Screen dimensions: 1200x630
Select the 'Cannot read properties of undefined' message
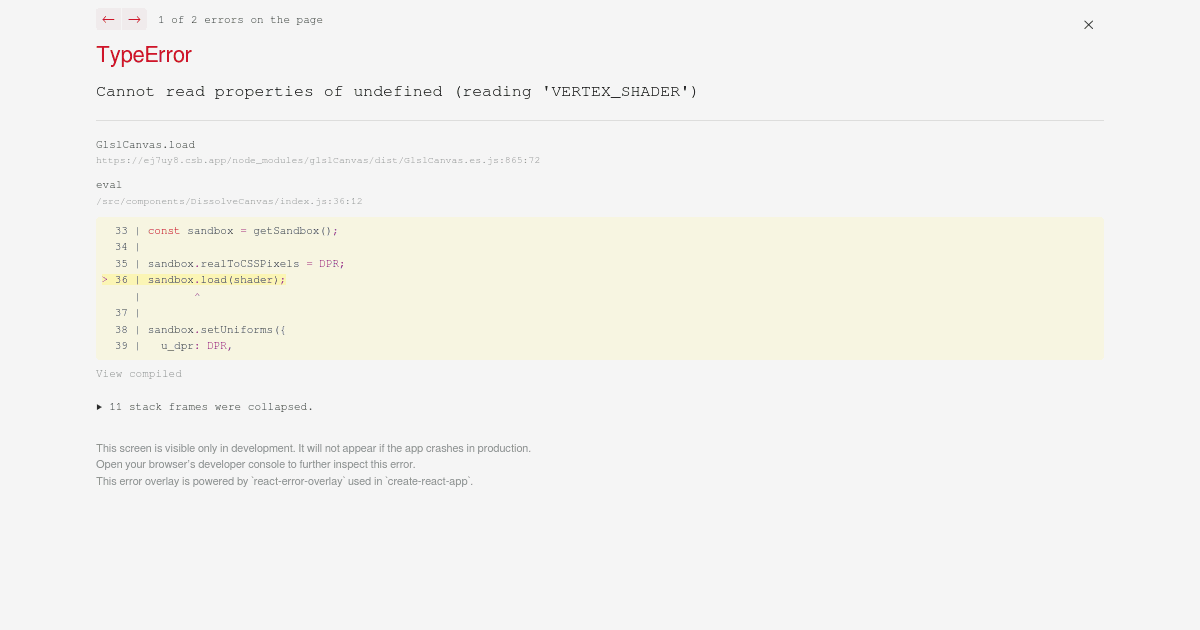[397, 91]
